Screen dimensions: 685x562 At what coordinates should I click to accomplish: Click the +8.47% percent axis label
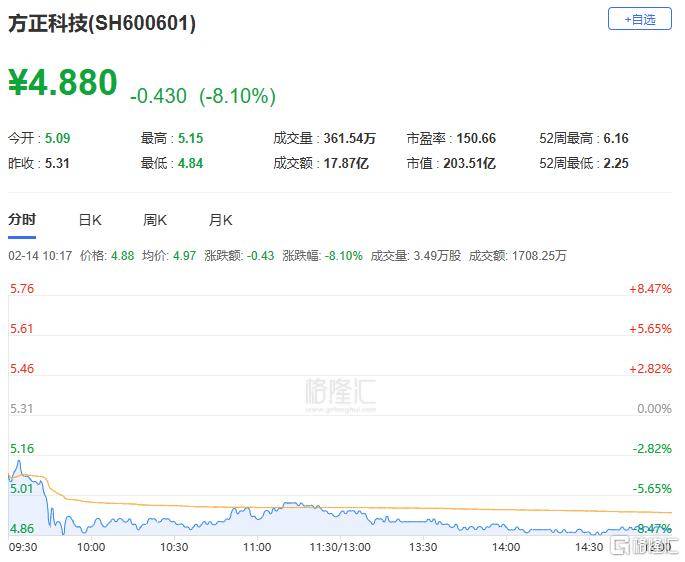tap(650, 288)
